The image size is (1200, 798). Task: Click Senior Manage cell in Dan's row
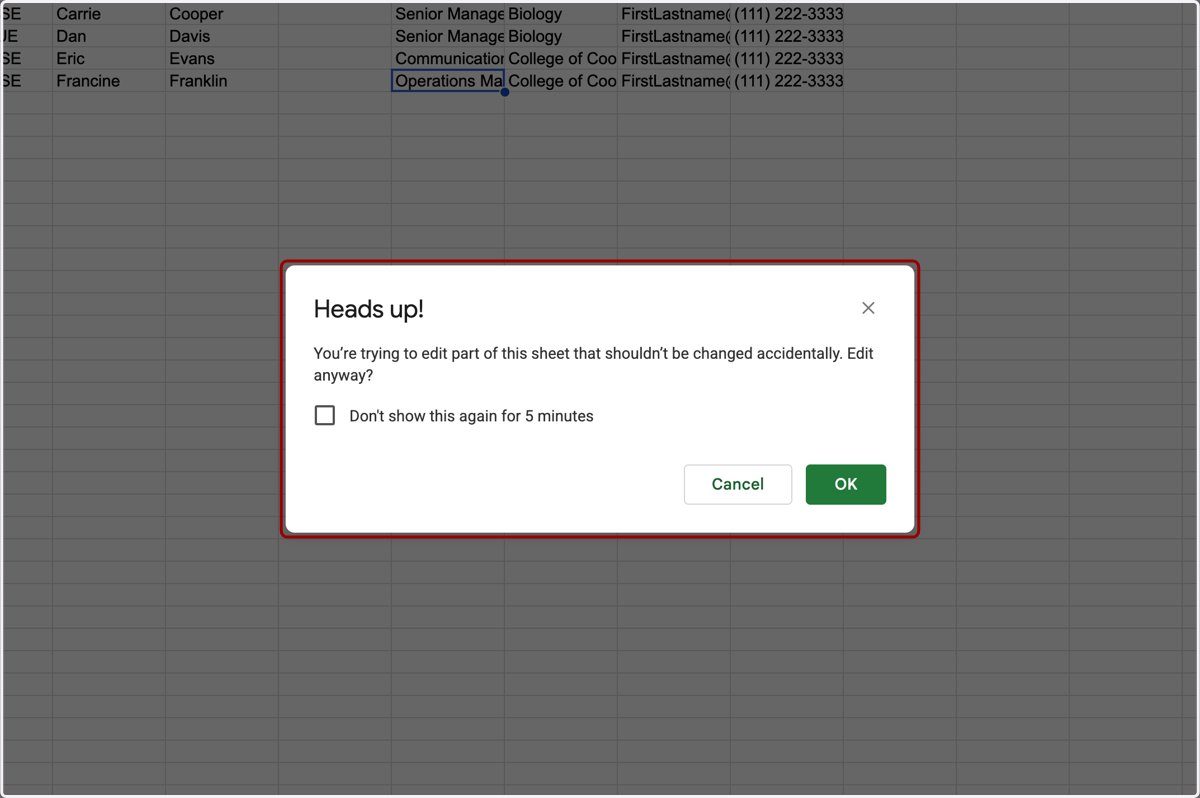tap(448, 36)
